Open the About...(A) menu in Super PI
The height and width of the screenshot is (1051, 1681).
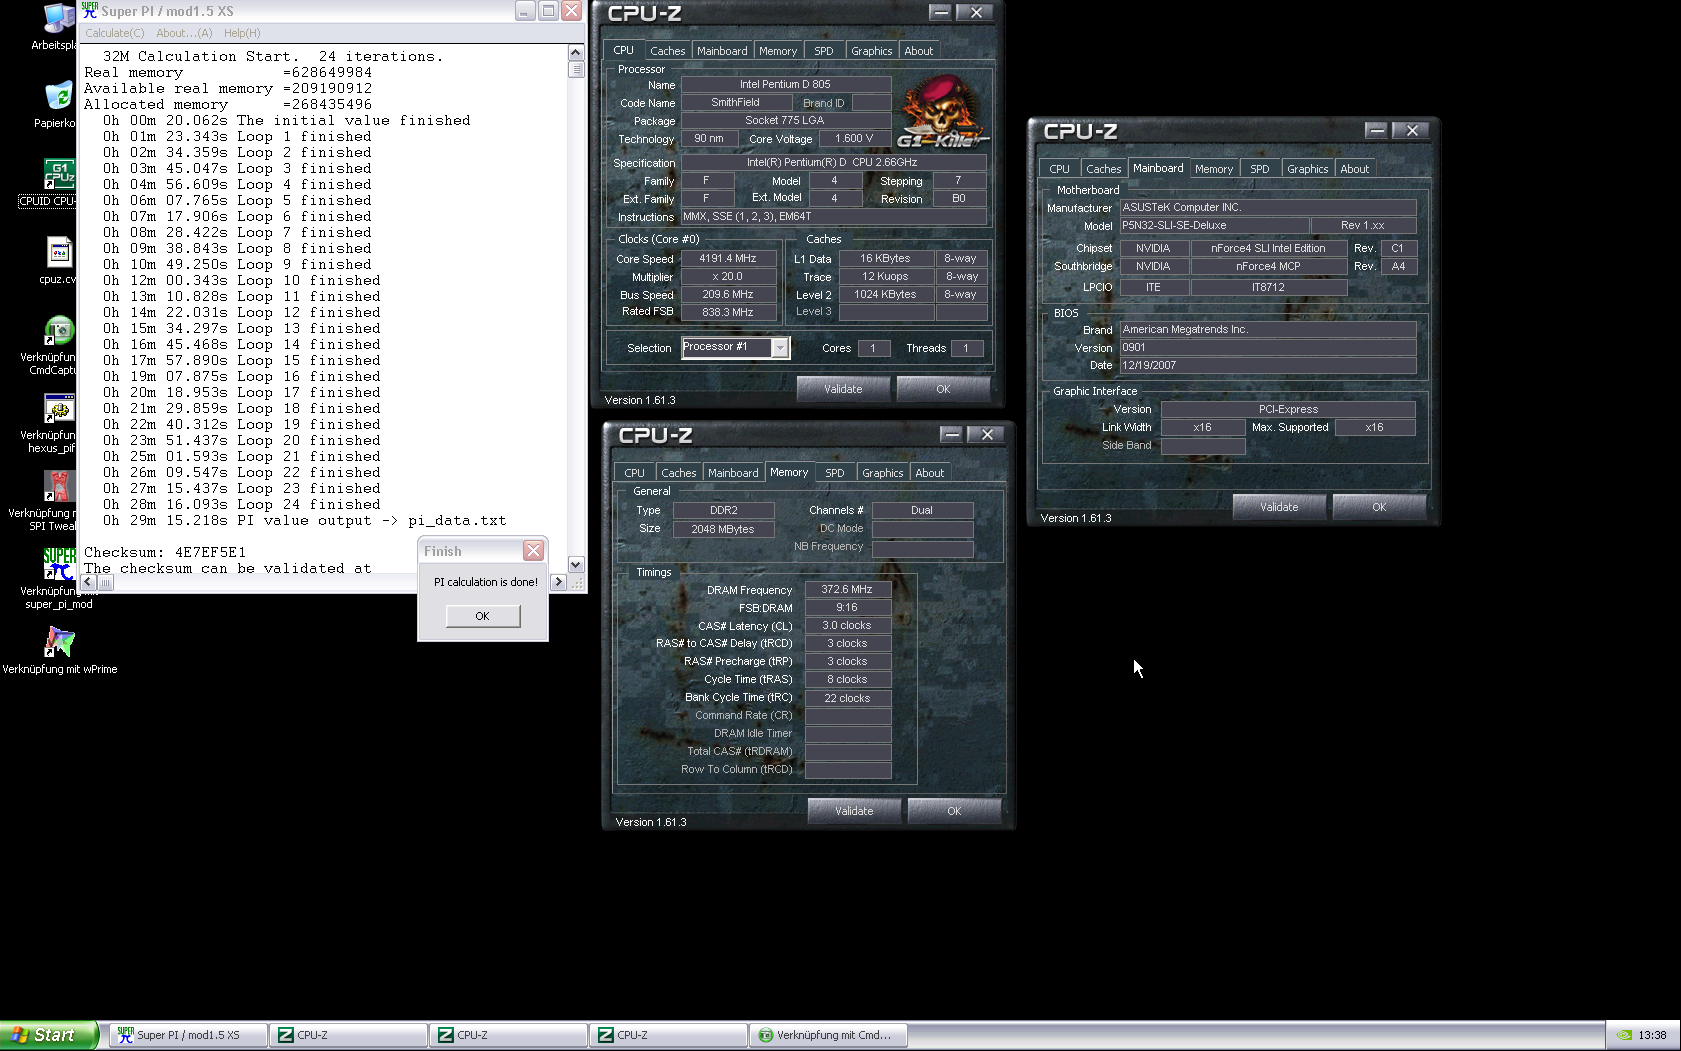click(x=184, y=33)
